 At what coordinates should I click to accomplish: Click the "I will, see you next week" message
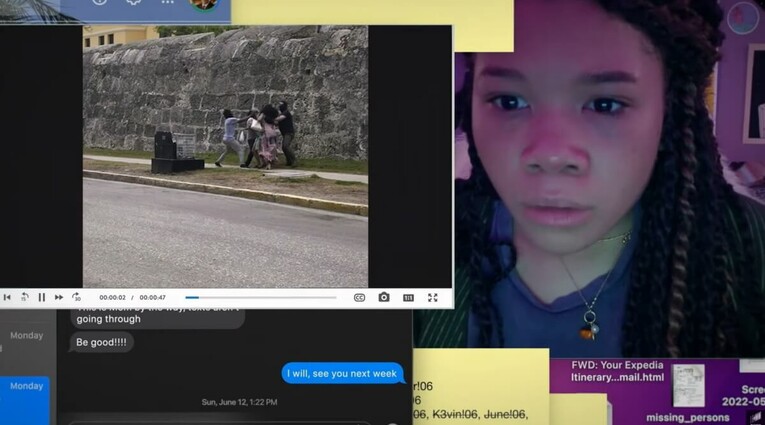coord(342,374)
